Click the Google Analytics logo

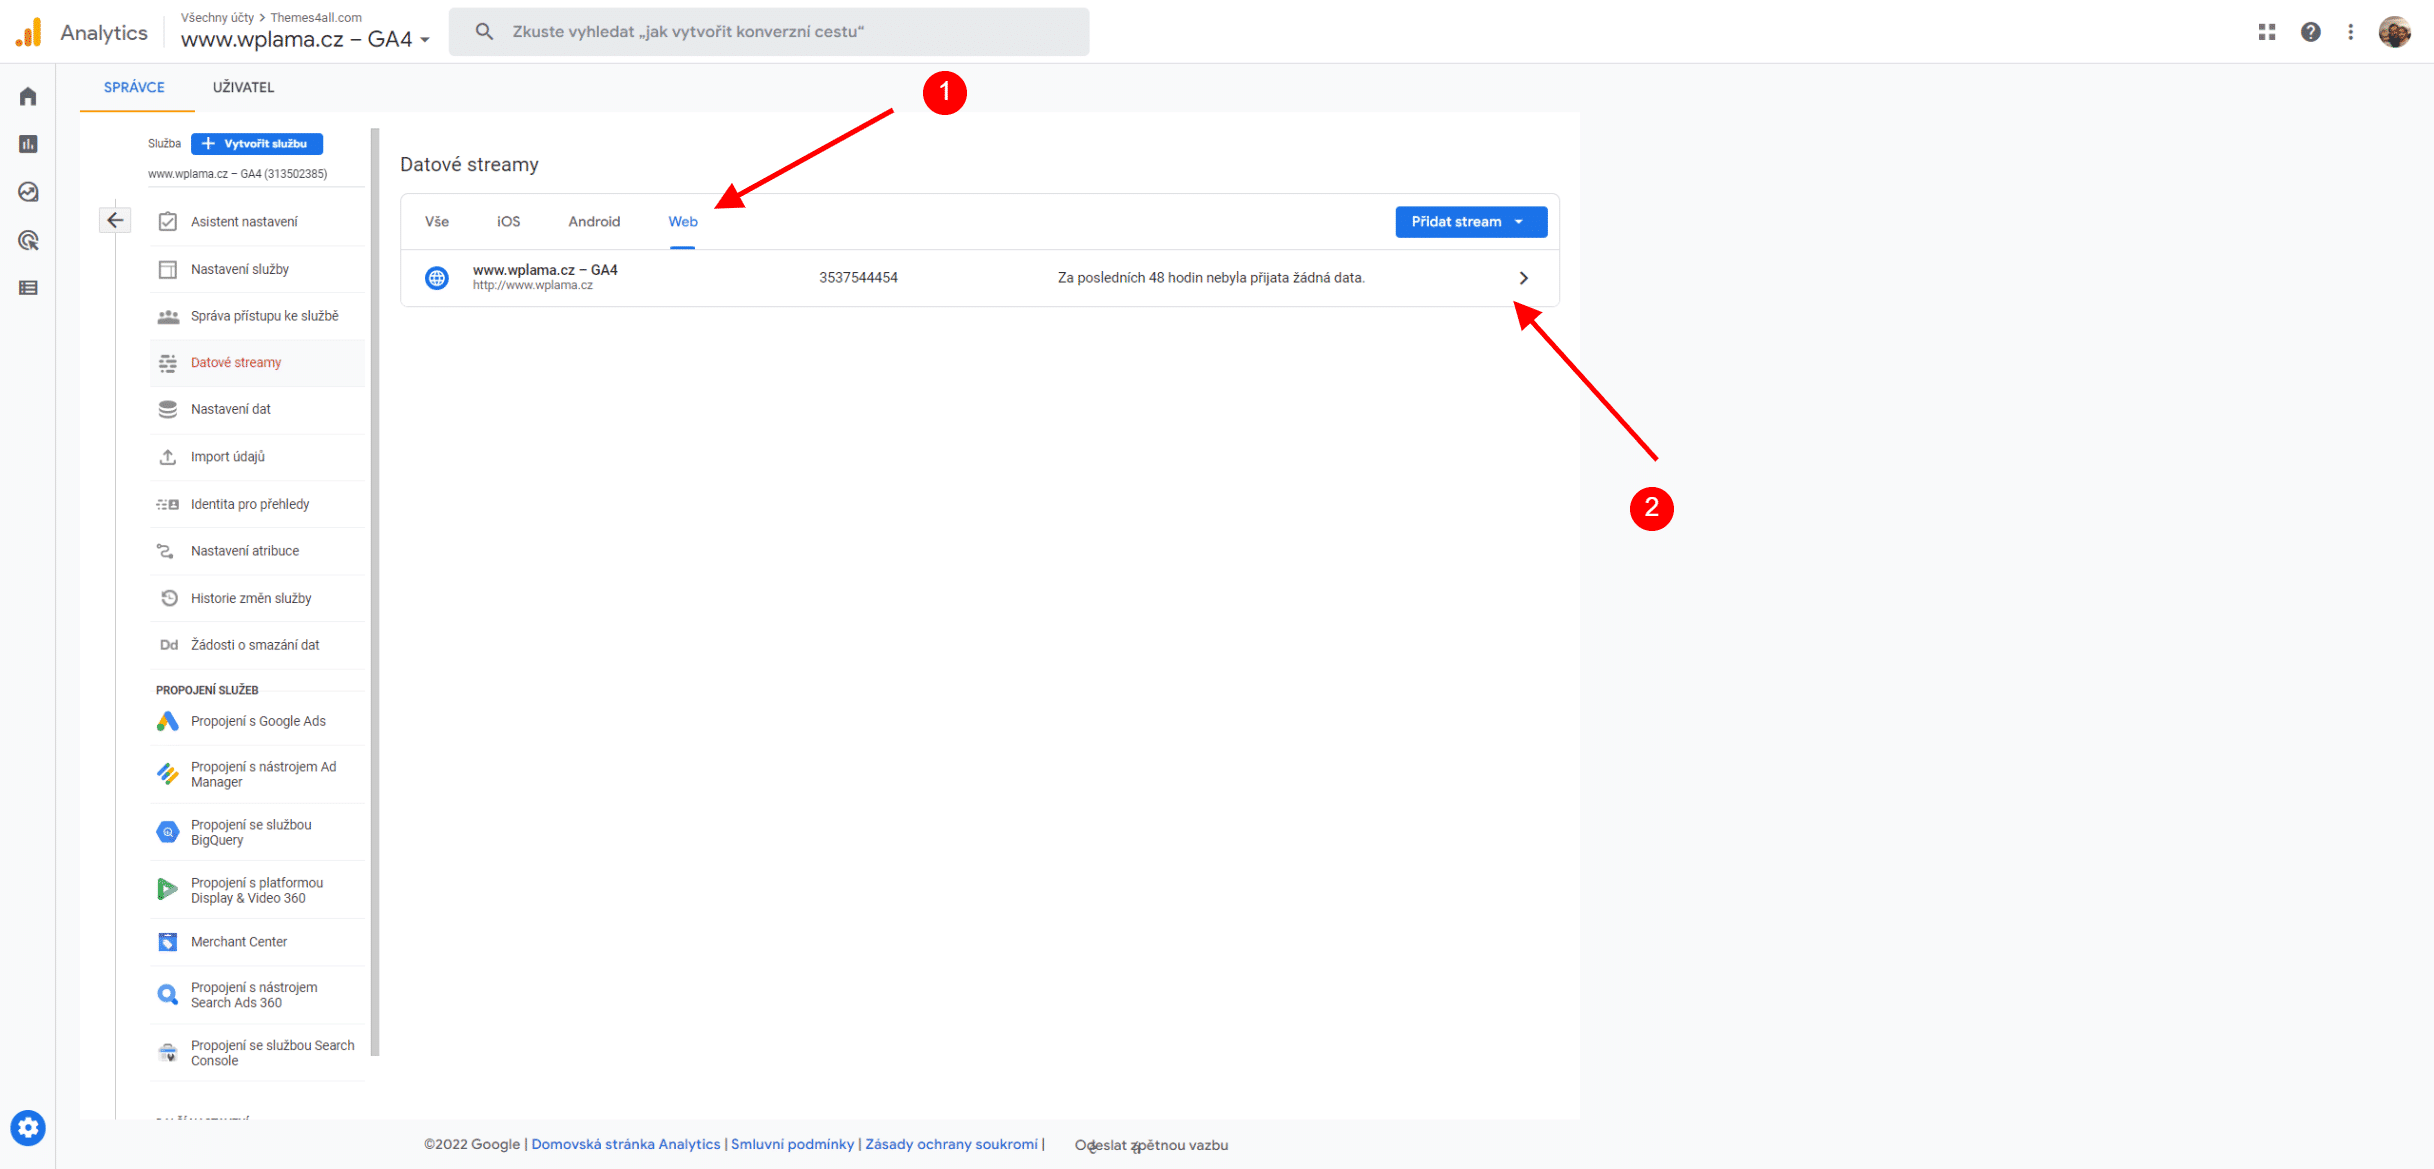coord(29,32)
